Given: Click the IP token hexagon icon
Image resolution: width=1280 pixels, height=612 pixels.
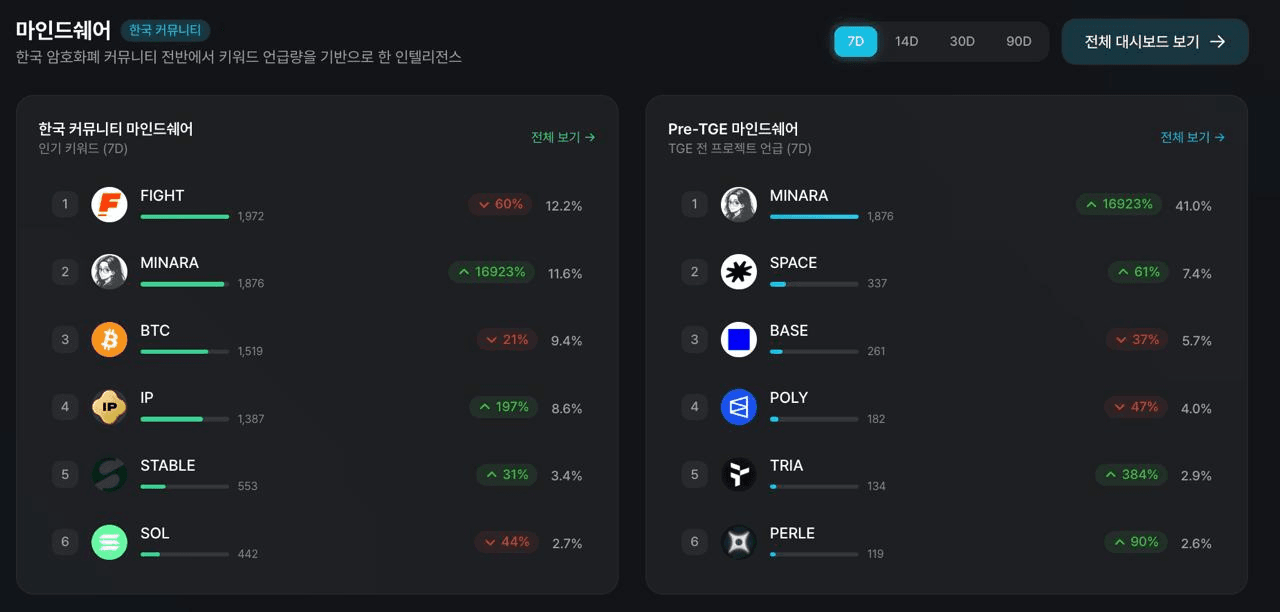Looking at the screenshot, I should pos(109,407).
